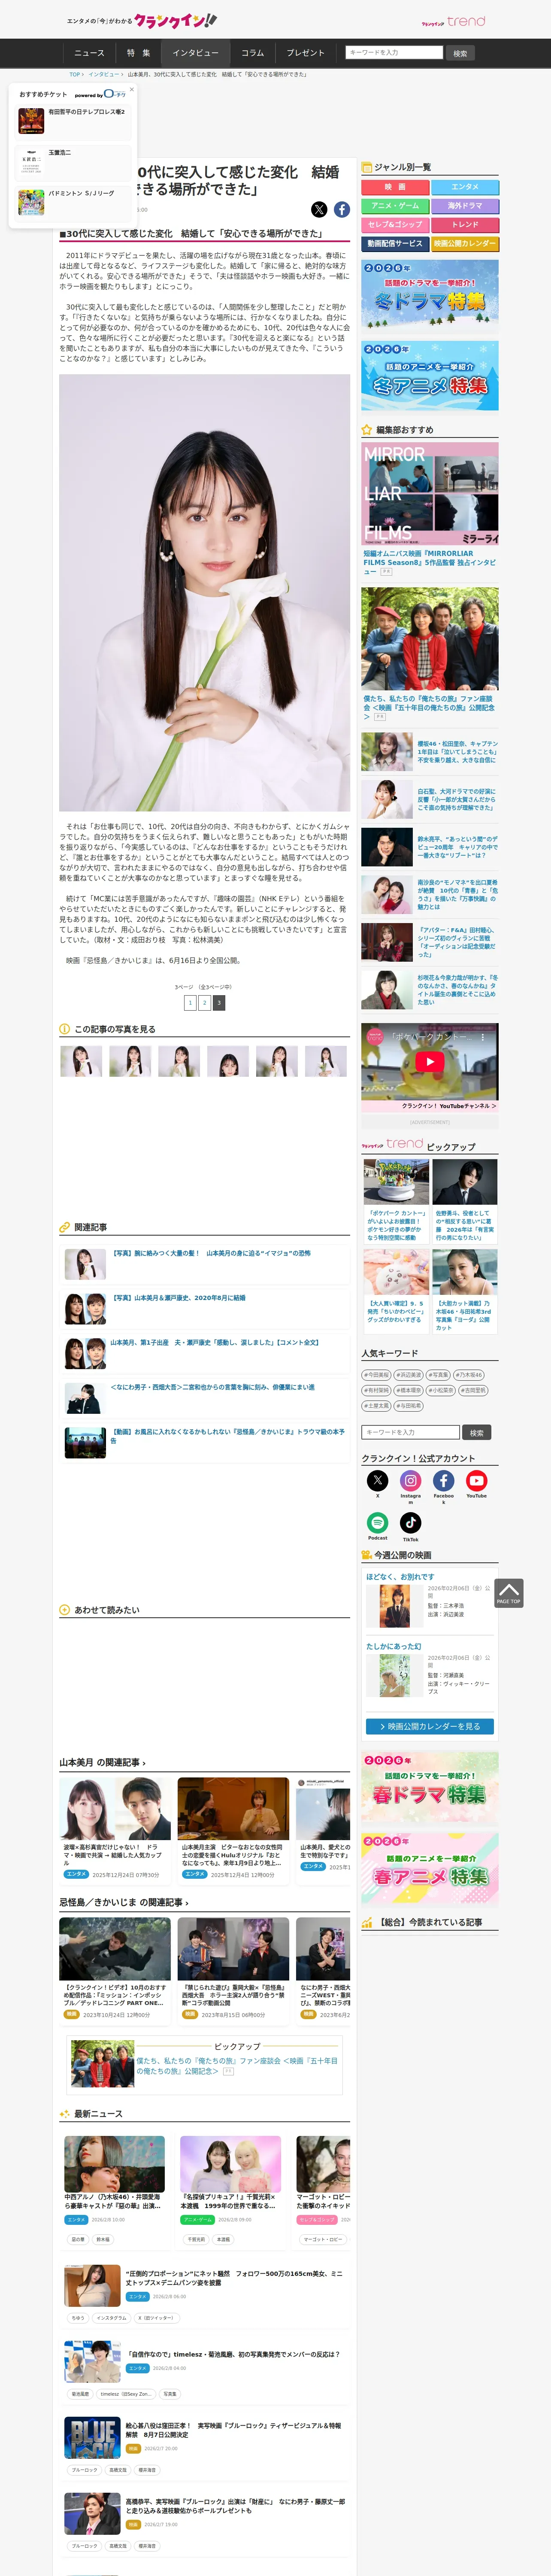551x2576 pixels.
Task: Open the 冬ドラマ特集 banner
Action: tap(430, 295)
